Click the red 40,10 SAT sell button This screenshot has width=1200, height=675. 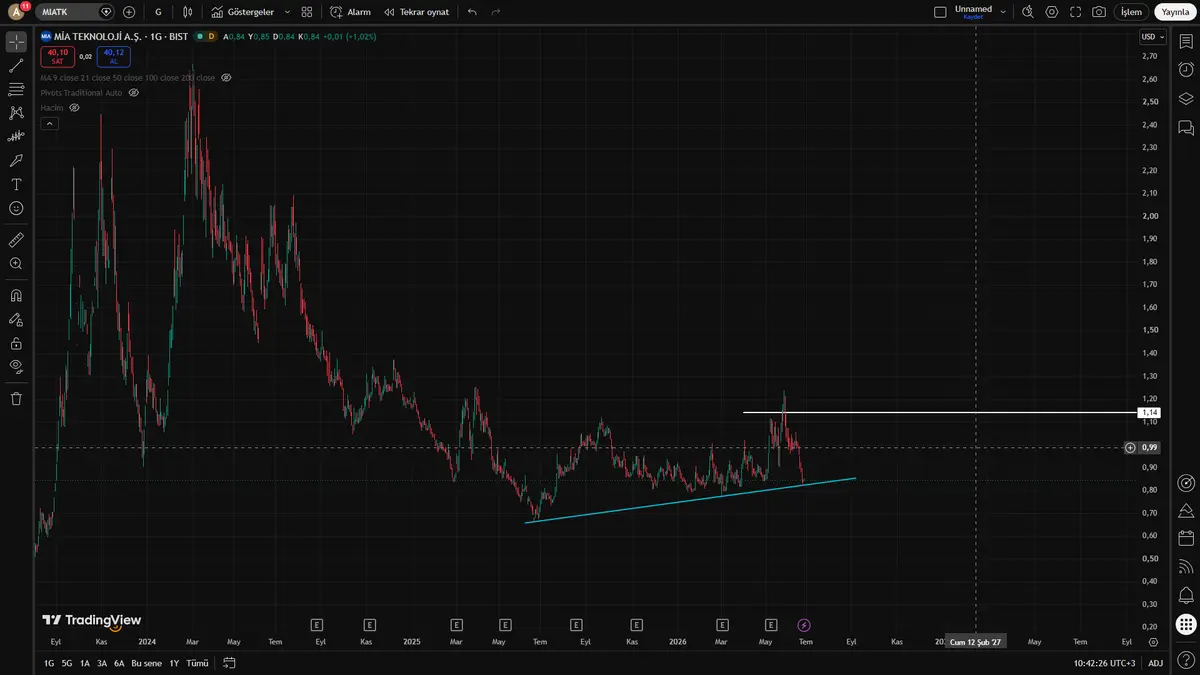pyautogui.click(x=57, y=56)
